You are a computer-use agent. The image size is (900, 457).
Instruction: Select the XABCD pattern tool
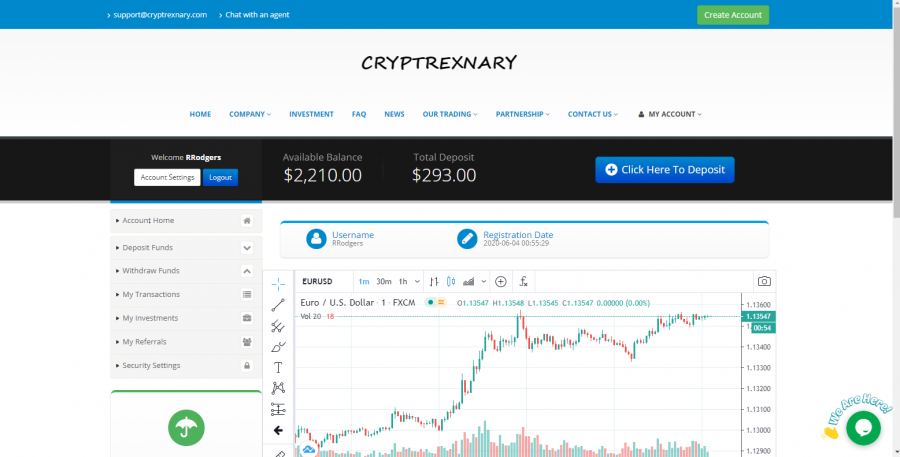278,388
